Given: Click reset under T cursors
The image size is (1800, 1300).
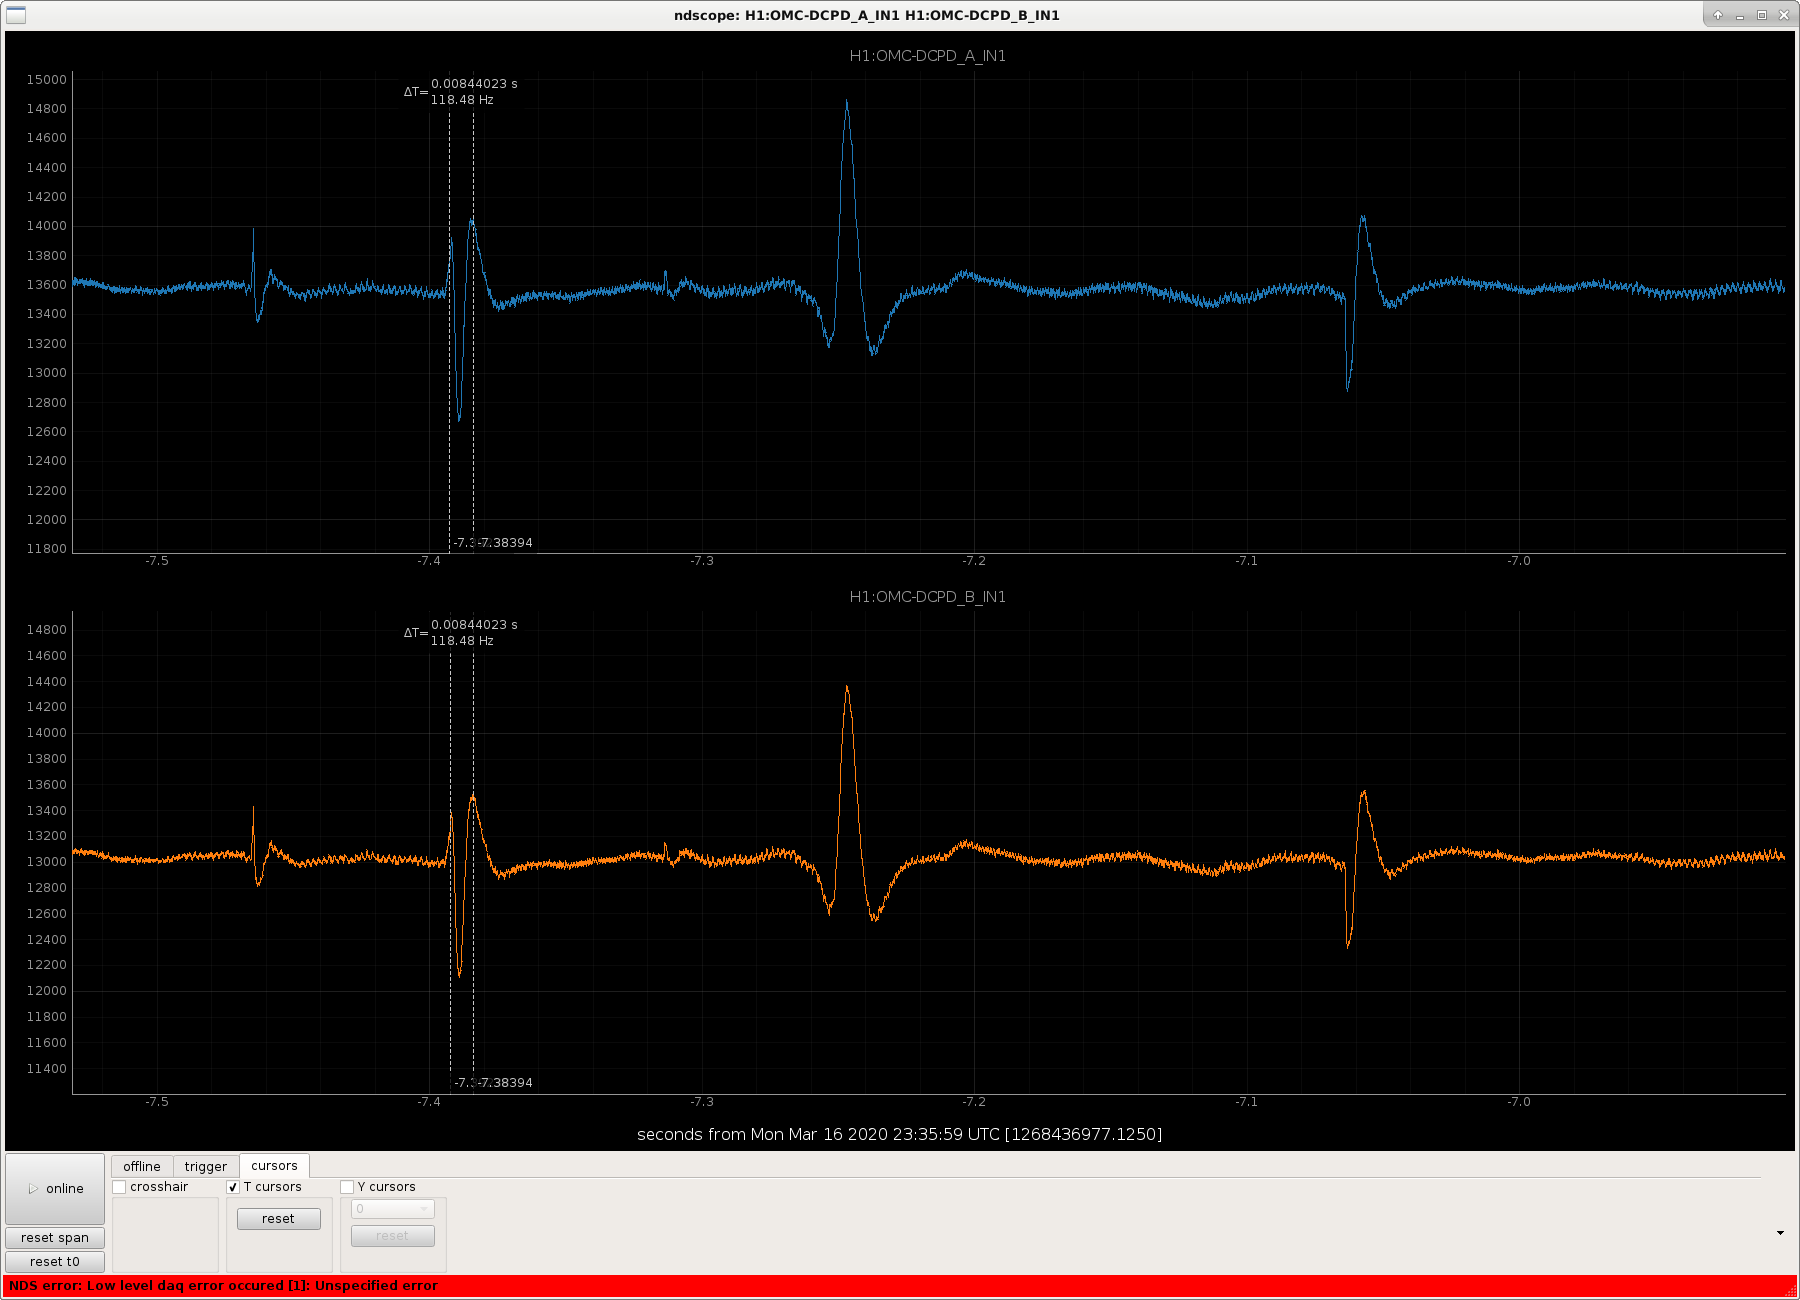Looking at the screenshot, I should (x=278, y=1219).
